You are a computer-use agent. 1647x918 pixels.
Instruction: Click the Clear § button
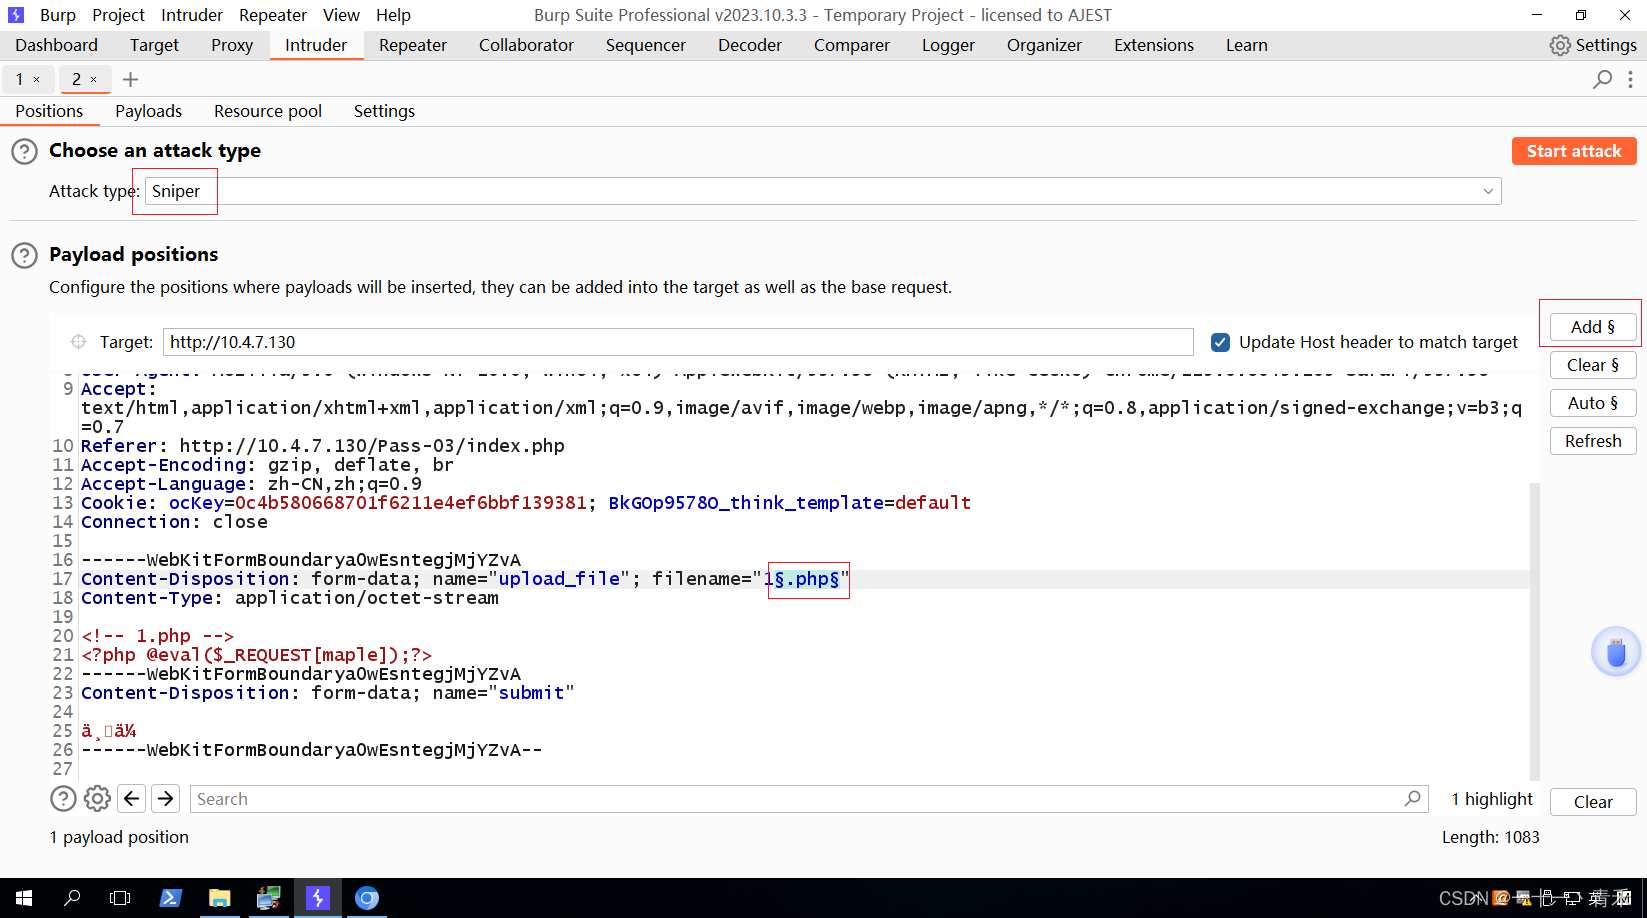tap(1593, 365)
